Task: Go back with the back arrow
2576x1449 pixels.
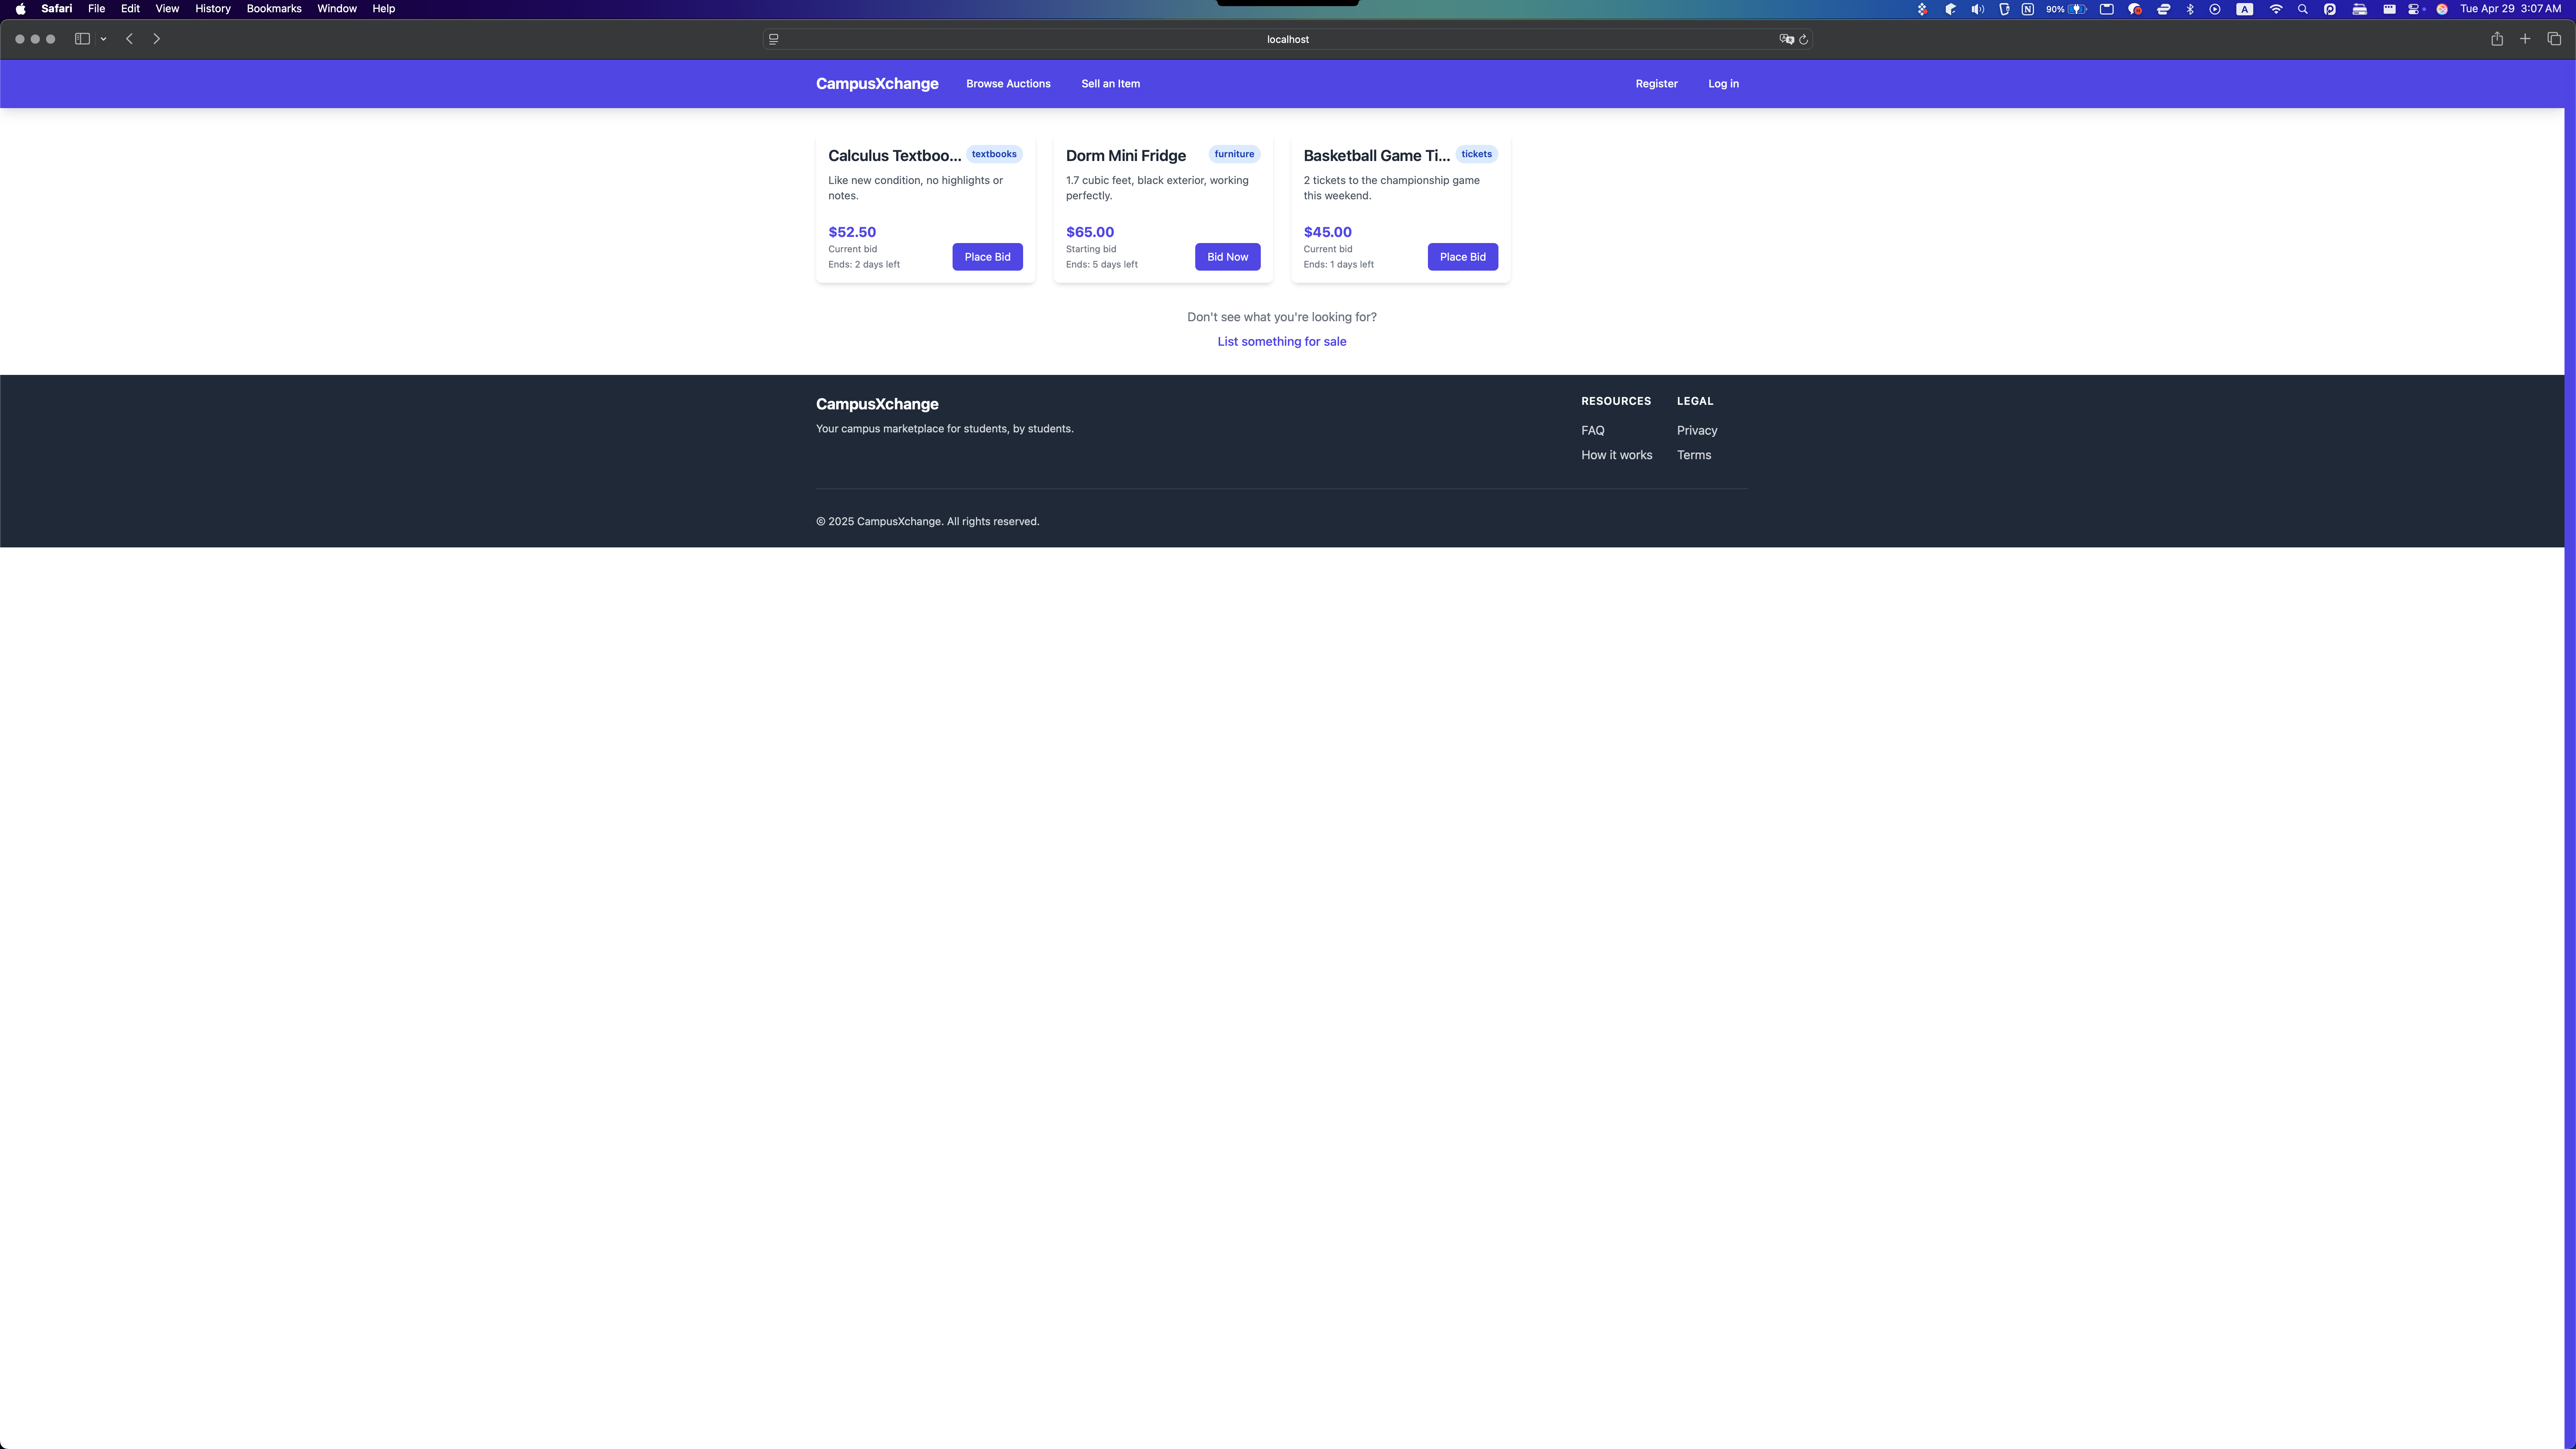Action: (129, 39)
